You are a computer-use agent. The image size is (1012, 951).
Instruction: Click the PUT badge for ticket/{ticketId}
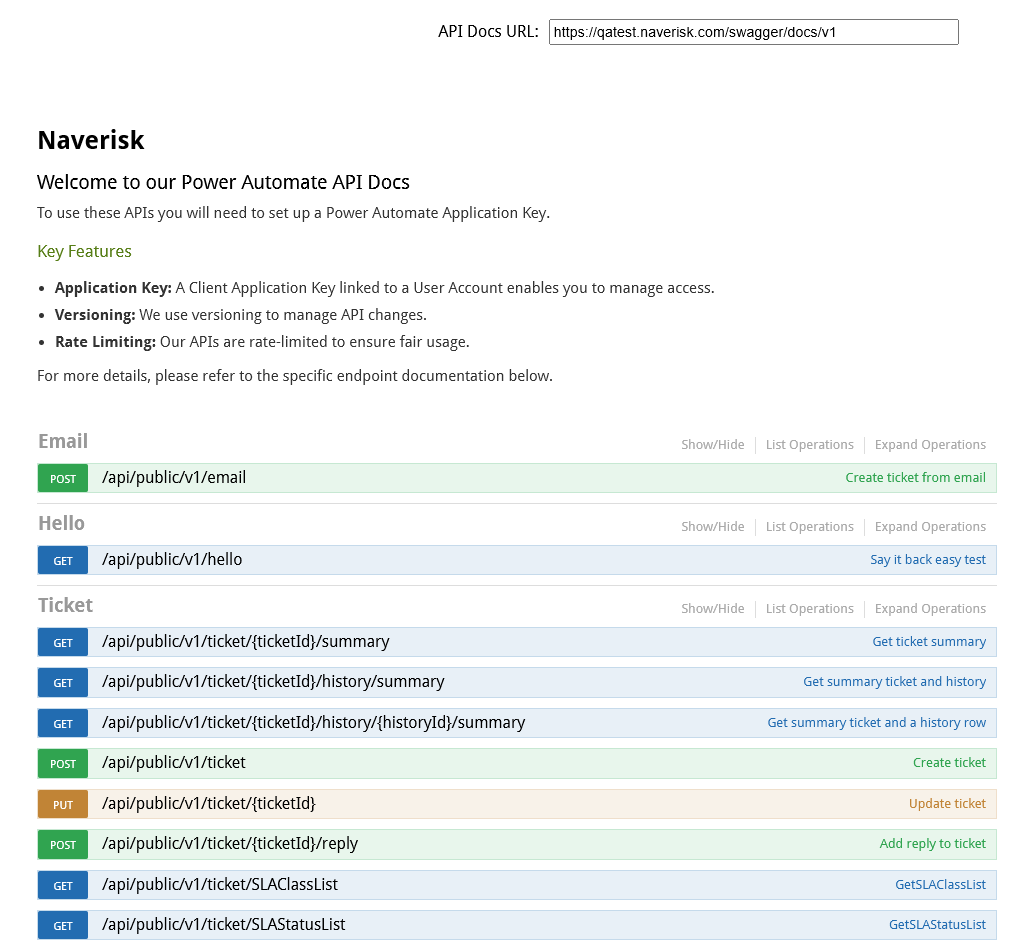(x=63, y=804)
